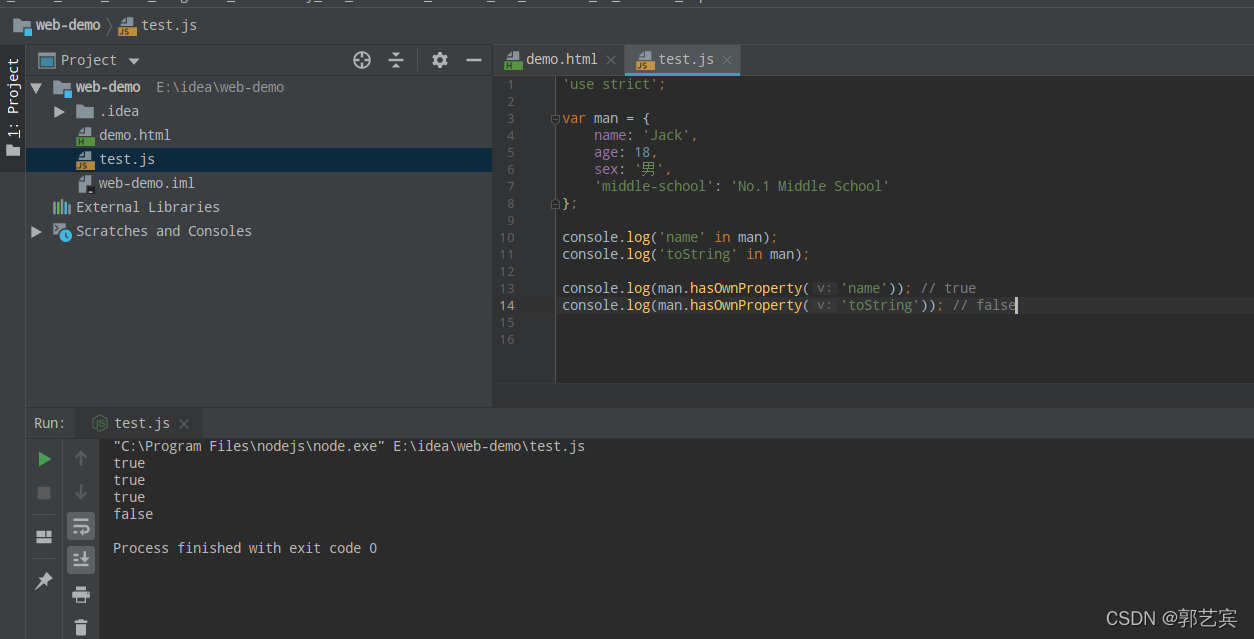The width and height of the screenshot is (1254, 639).
Task: Click web-demo breadcrumb in navigation bar
Action: tap(57, 25)
